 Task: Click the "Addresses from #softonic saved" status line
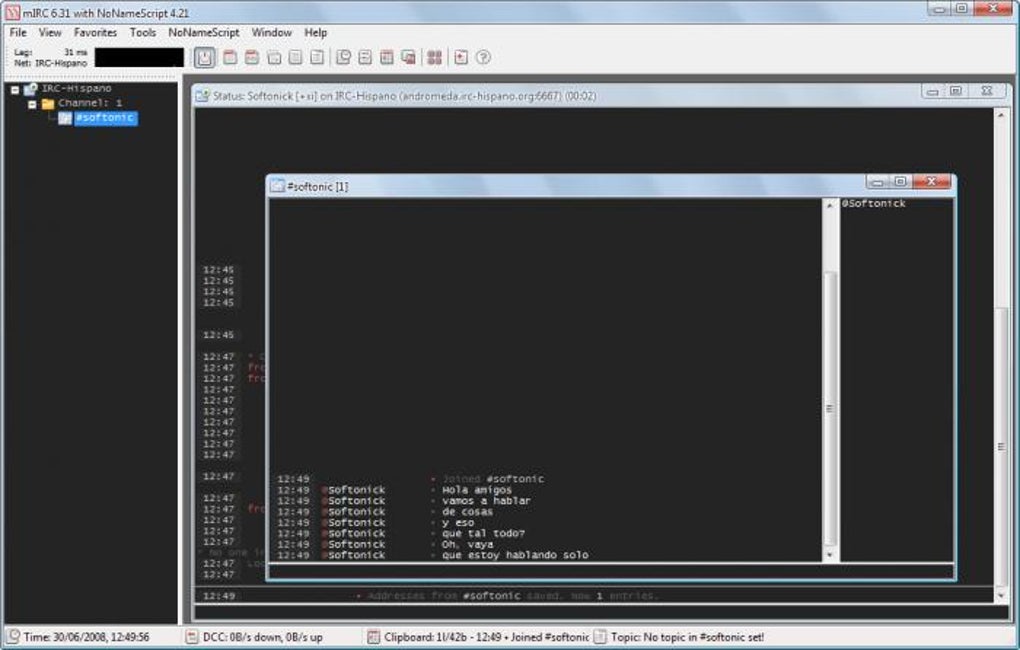[x=513, y=596]
